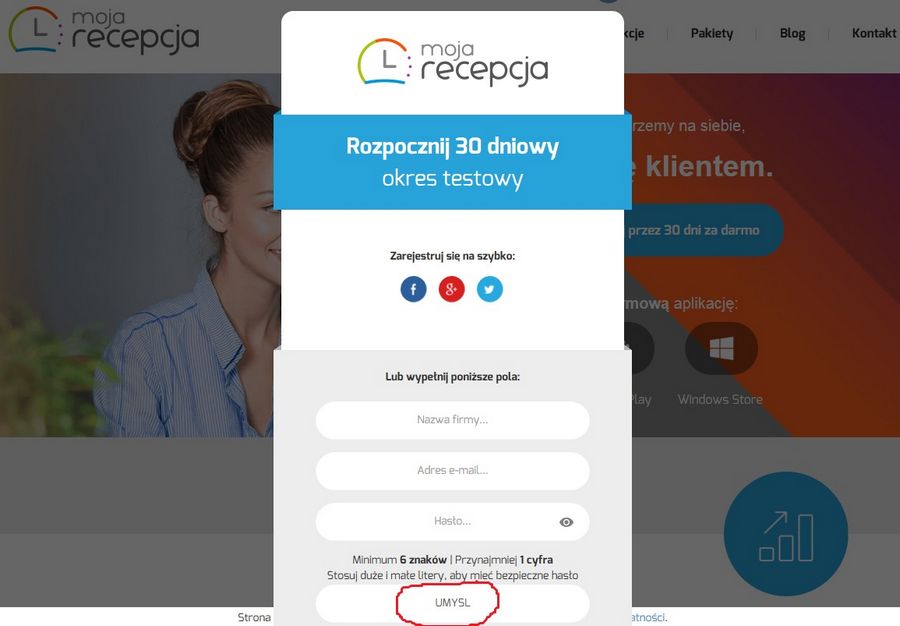Click the moja recepcja logo in modal

pyautogui.click(x=452, y=63)
